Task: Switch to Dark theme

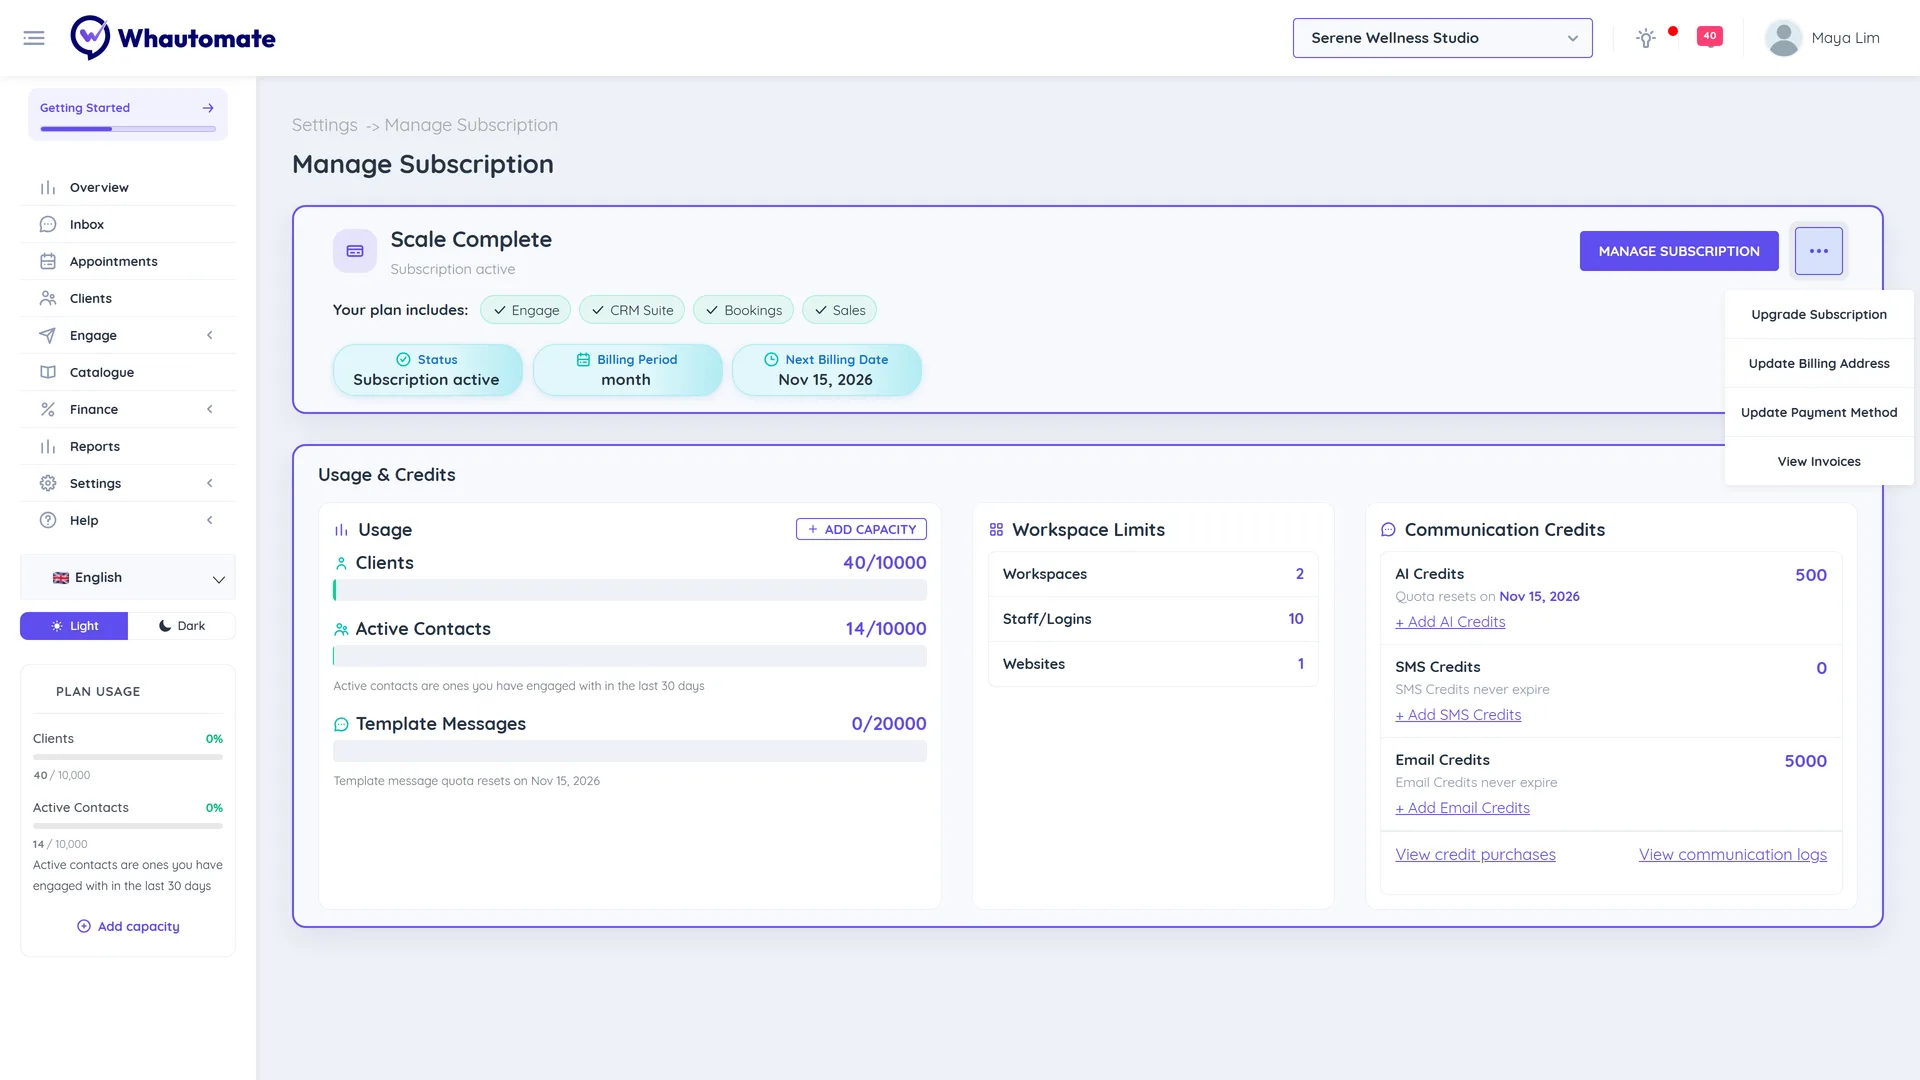Action: click(182, 626)
